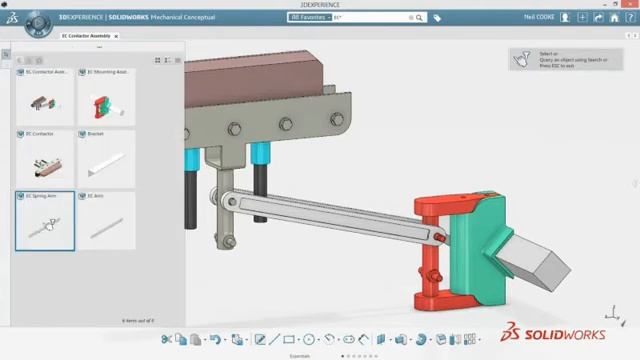The image size is (640, 360).
Task: Click the Paste icon in the bottom toolbar
Action: point(196,339)
